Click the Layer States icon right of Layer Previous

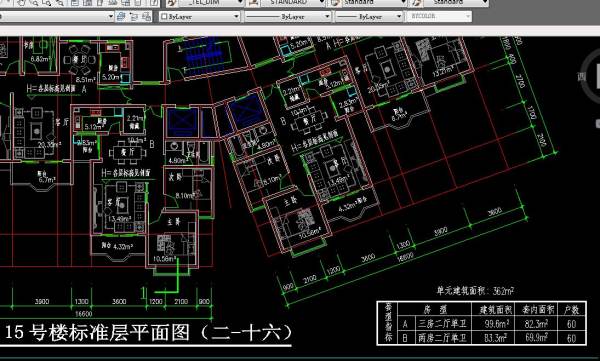point(146,16)
